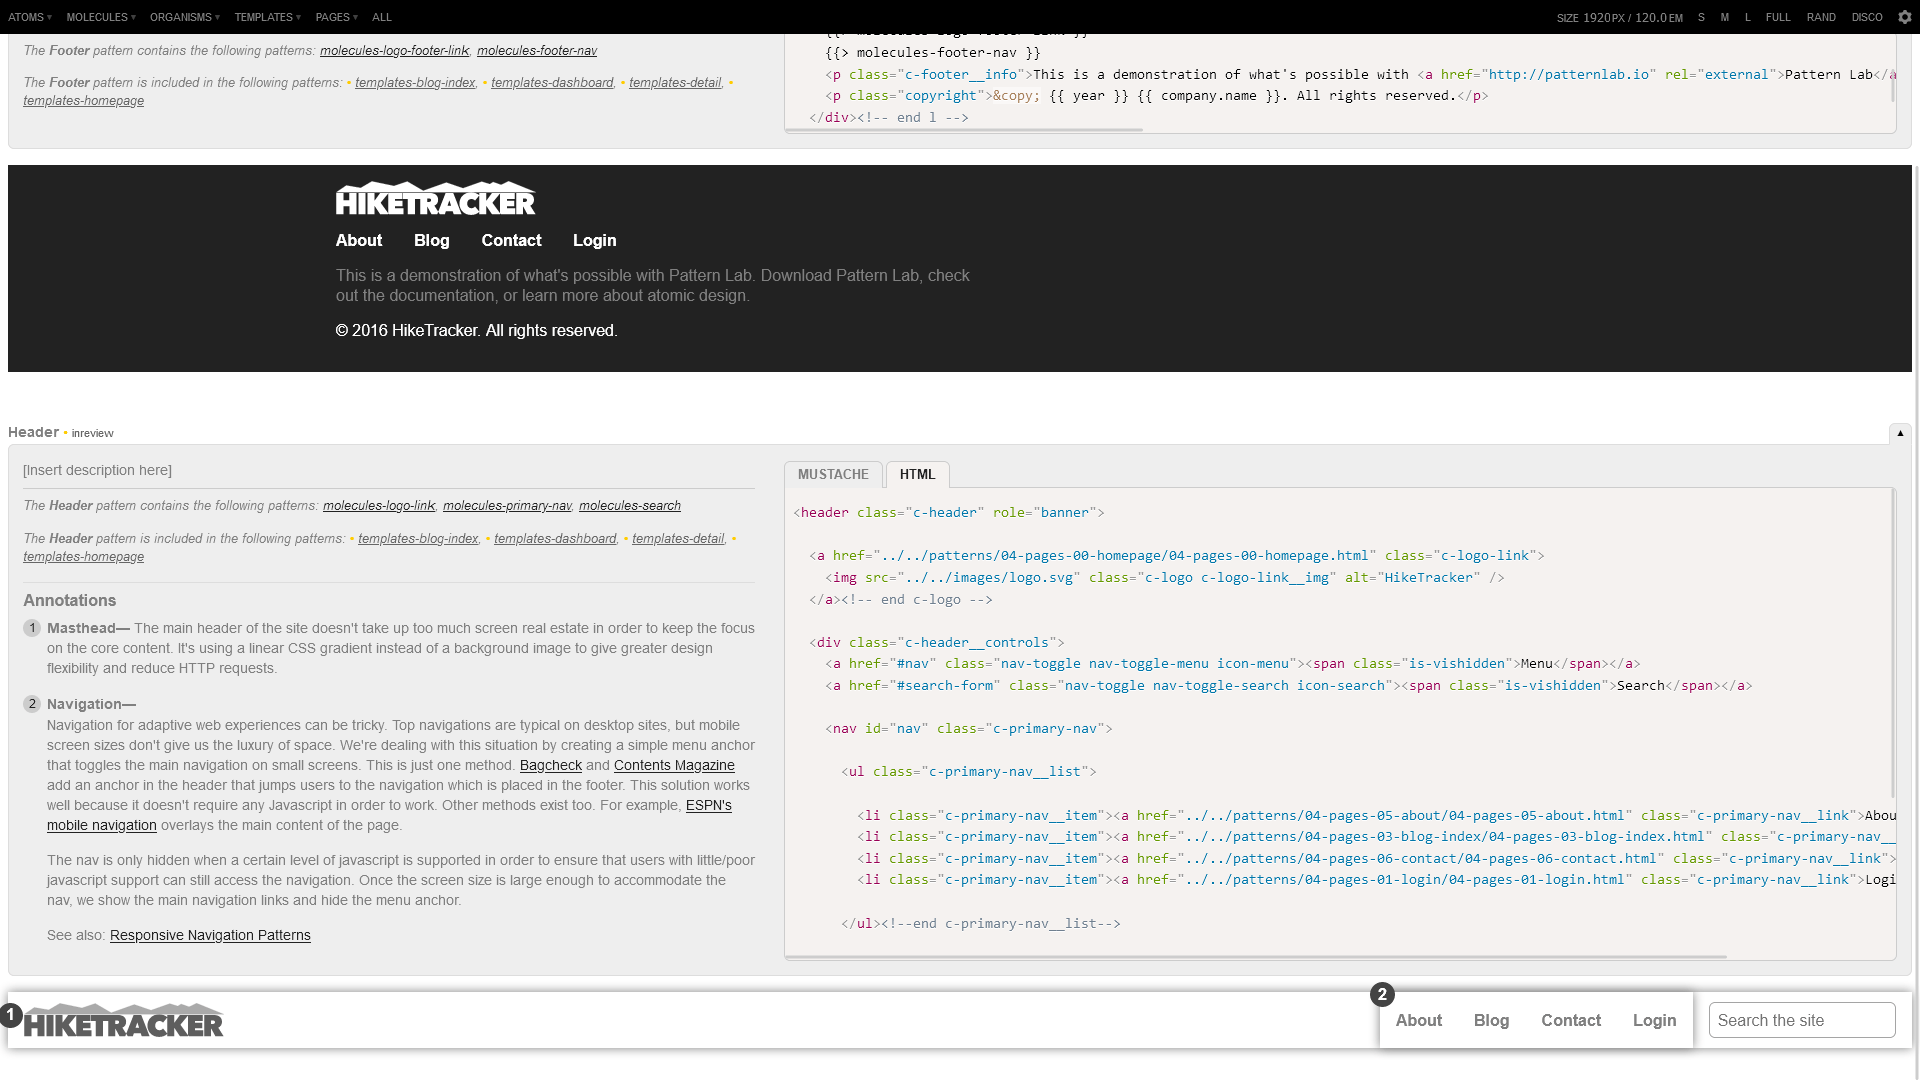The width and height of the screenshot is (1920, 1080).
Task: Switch to the MUSTACHE tab
Action: [833, 474]
